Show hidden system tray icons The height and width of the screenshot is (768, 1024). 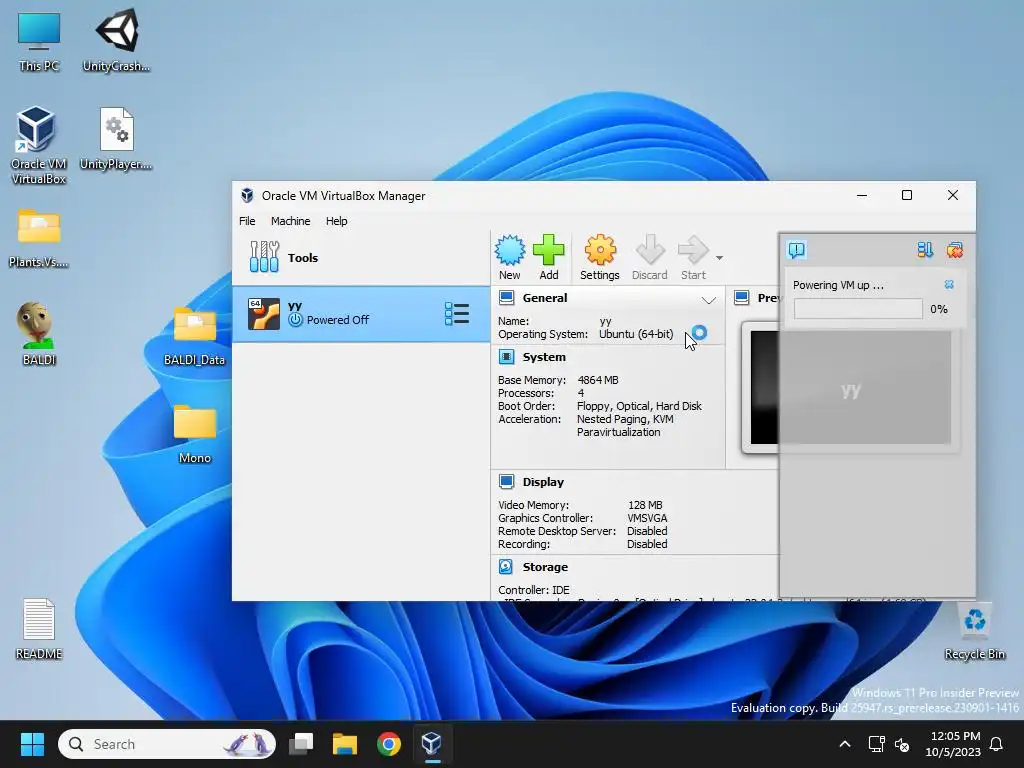point(844,744)
